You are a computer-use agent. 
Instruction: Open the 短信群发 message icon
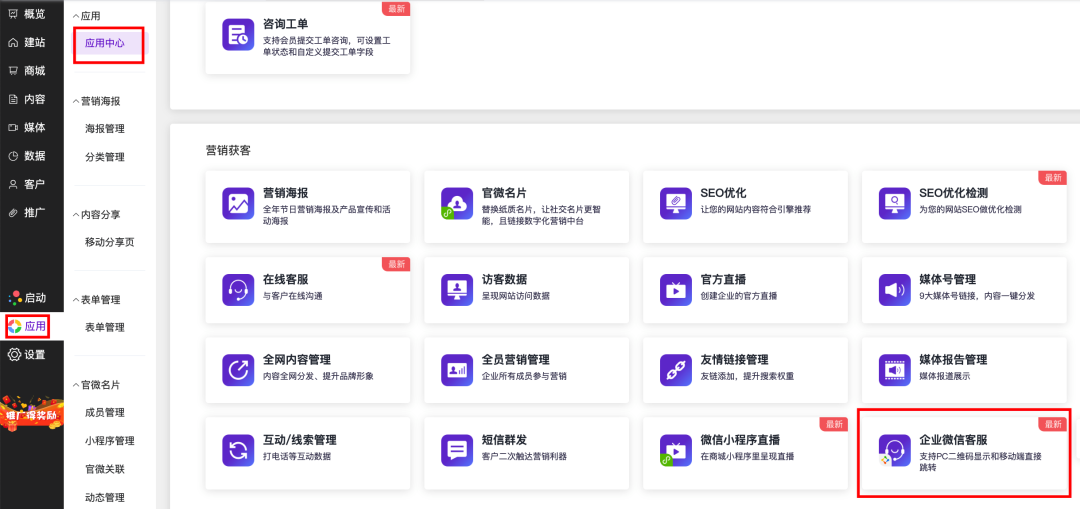[x=457, y=450]
